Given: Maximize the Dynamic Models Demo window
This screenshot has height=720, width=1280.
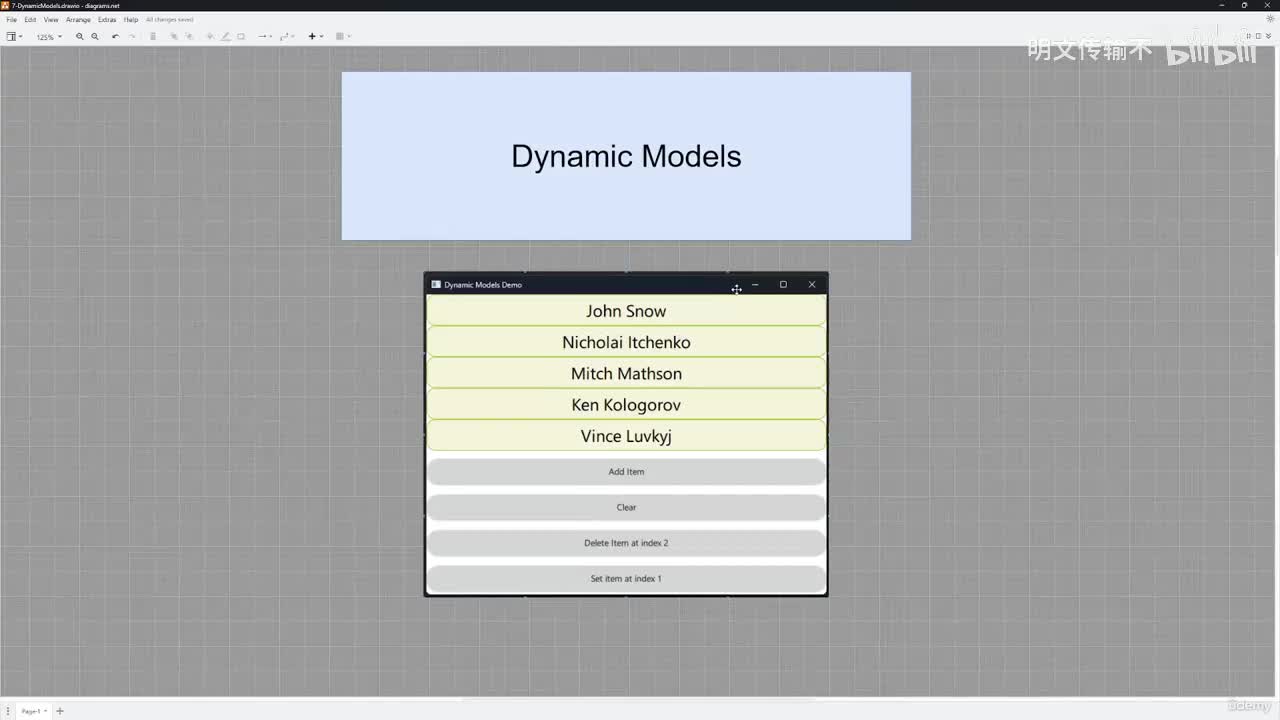Looking at the screenshot, I should tap(783, 285).
